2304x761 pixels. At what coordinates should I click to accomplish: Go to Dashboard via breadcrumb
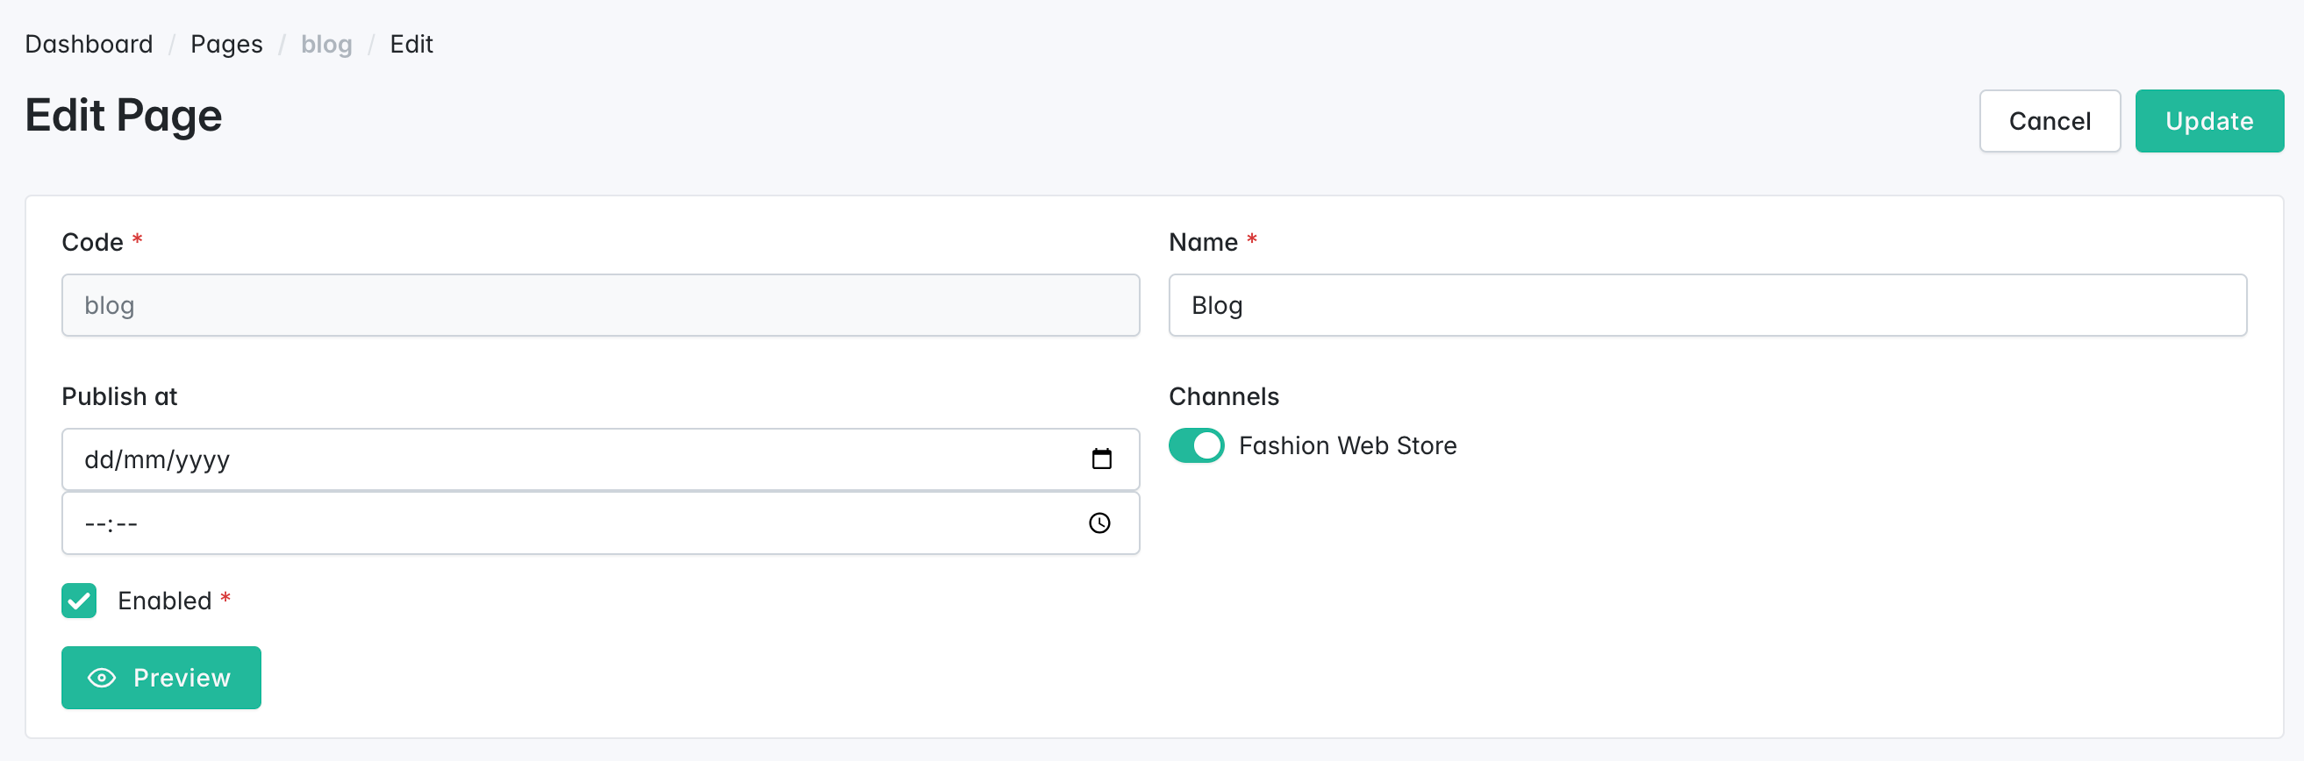tap(89, 44)
